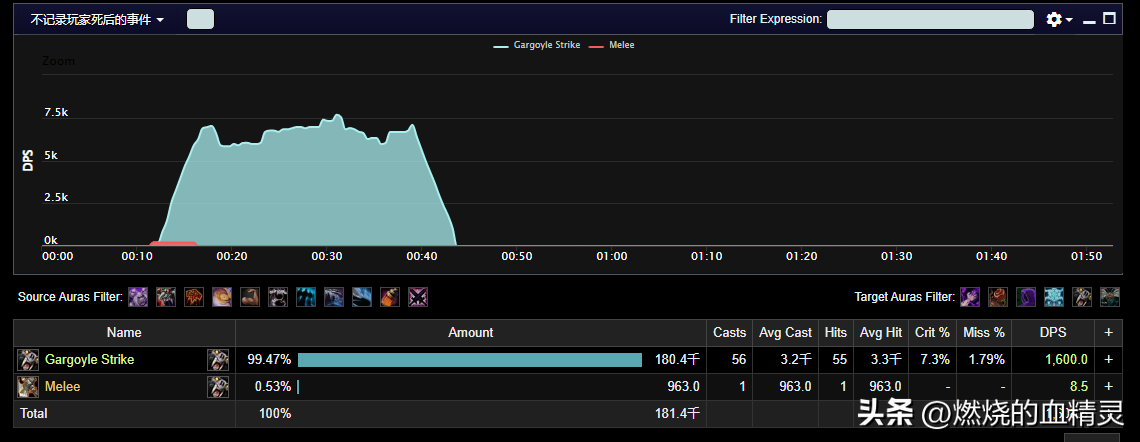Click the first purple hand Target Auras icon

click(970, 297)
